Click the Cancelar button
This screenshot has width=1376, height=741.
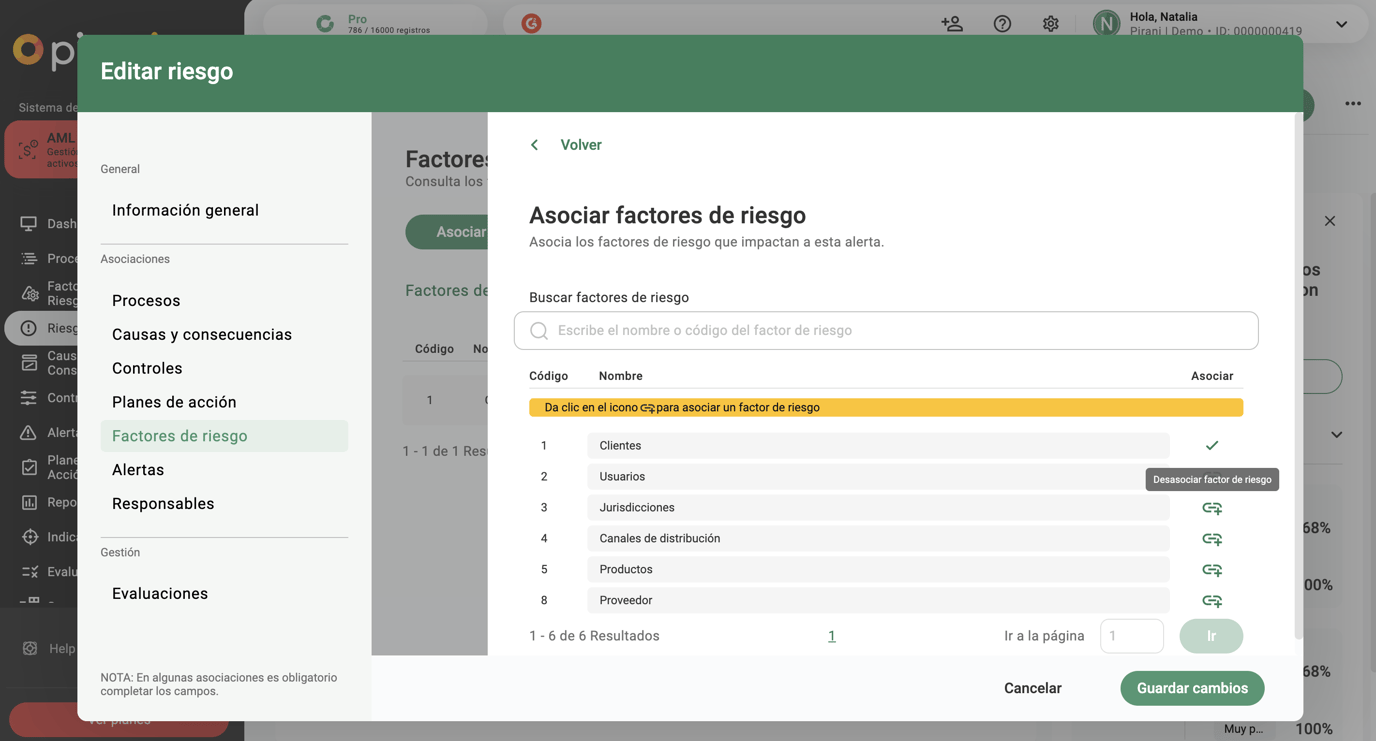(1033, 688)
